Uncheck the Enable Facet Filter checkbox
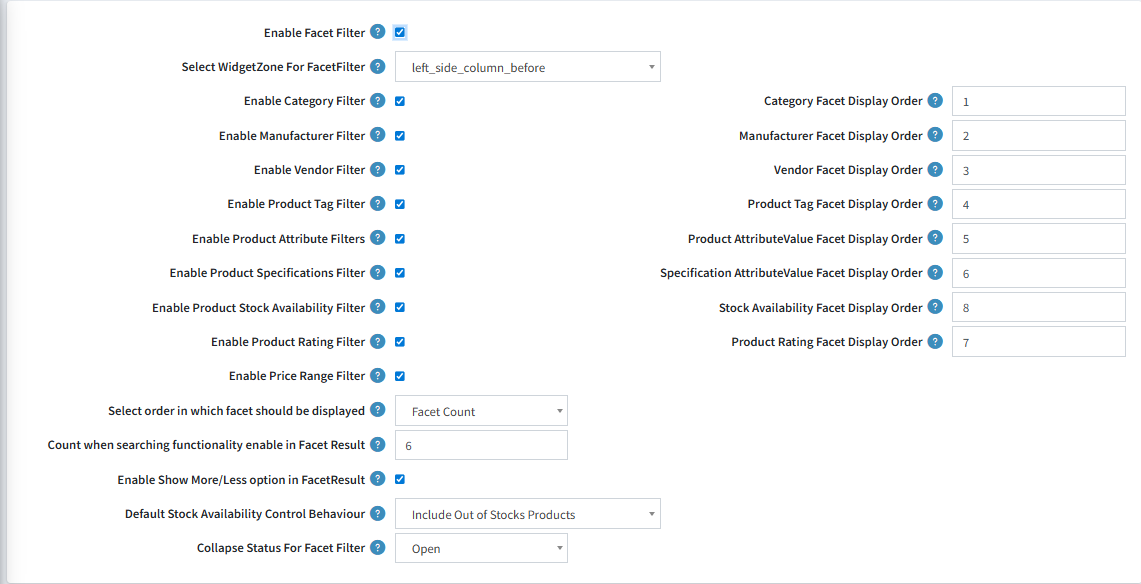 (399, 32)
